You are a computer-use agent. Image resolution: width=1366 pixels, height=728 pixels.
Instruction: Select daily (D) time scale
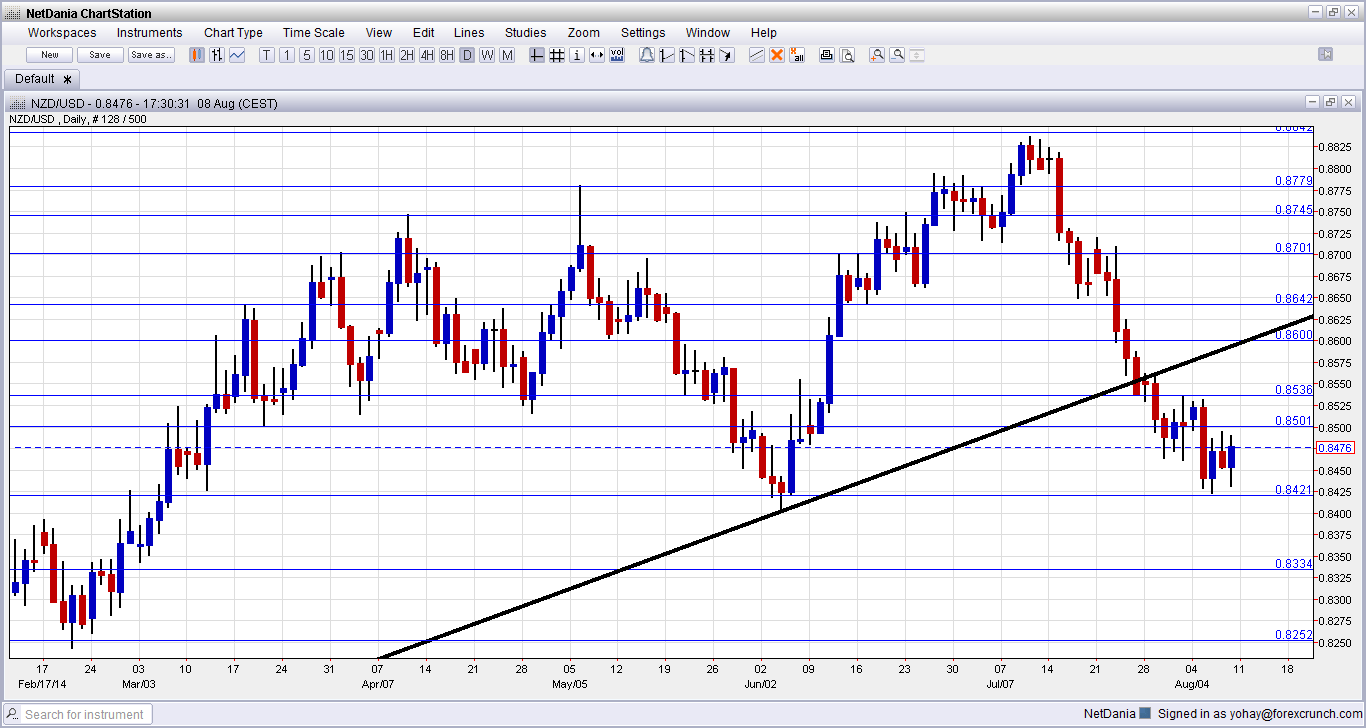coord(467,55)
